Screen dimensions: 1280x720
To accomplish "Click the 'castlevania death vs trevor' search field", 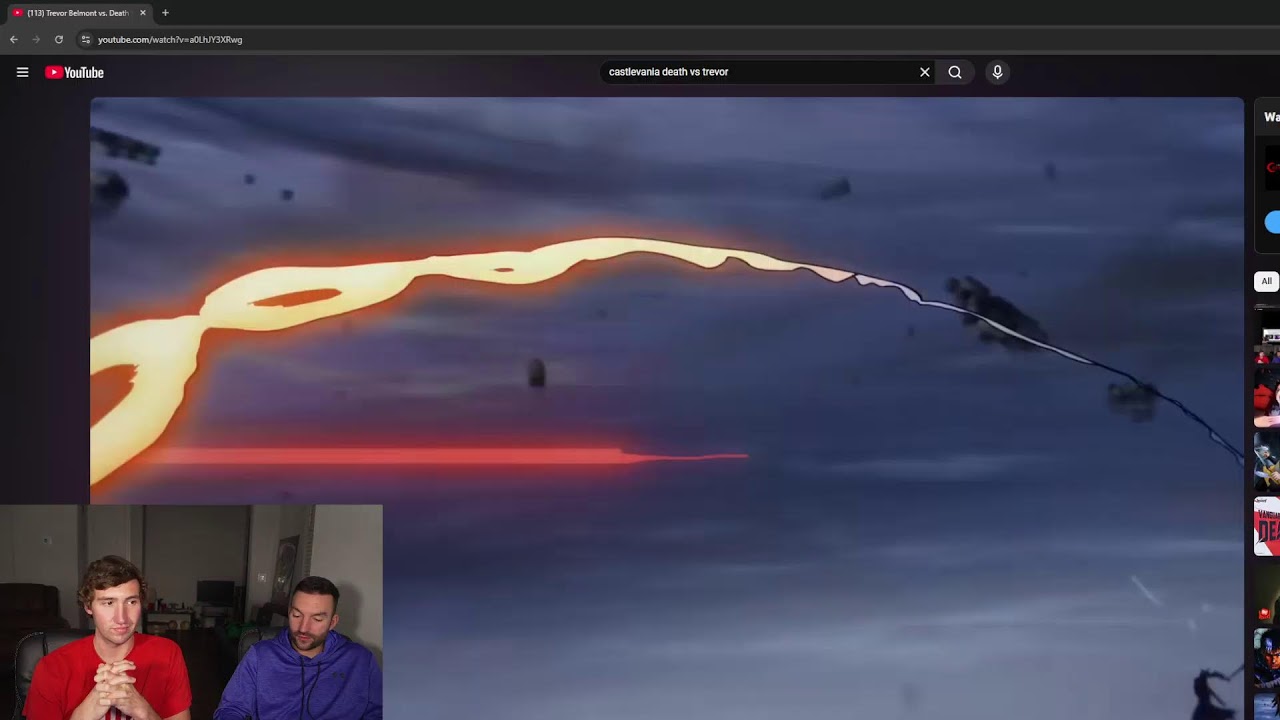I will coord(760,72).
